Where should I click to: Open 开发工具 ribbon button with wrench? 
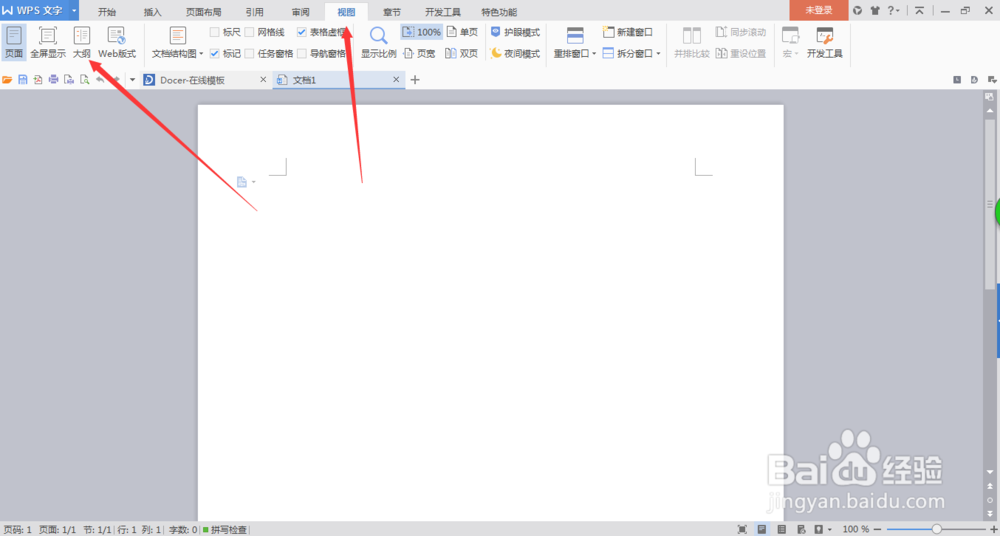[x=825, y=43]
